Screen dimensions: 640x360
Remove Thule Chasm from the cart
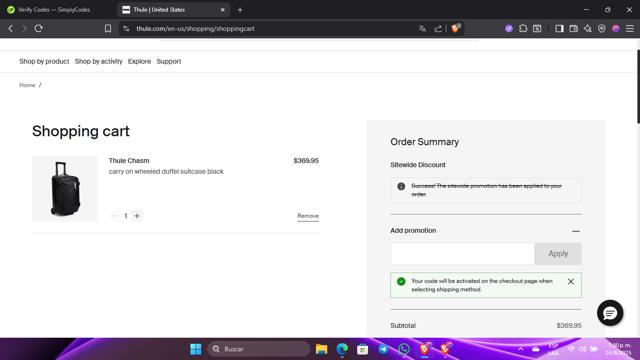(x=308, y=216)
